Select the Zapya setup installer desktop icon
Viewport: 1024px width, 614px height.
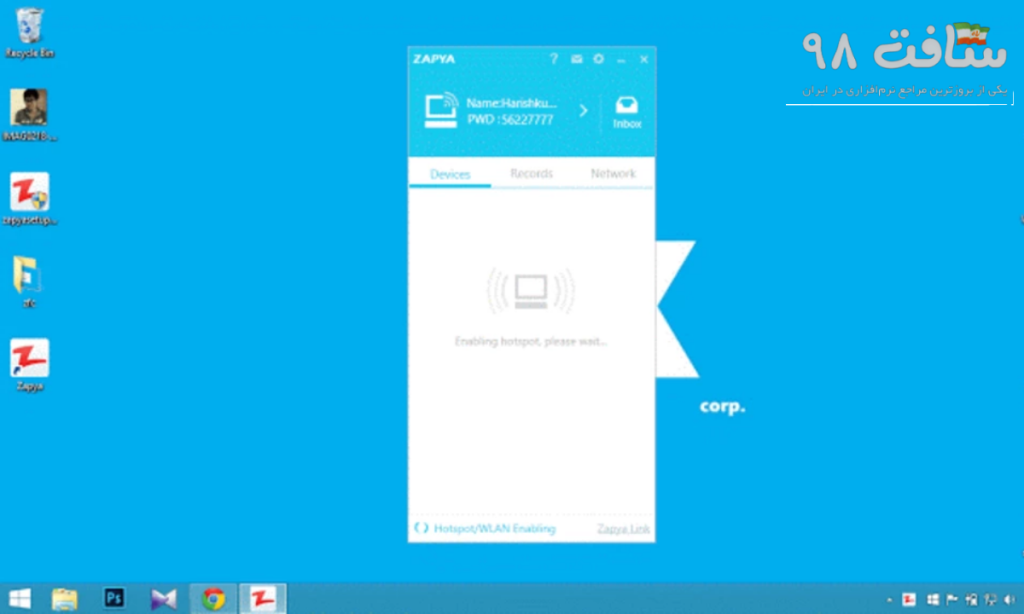pyautogui.click(x=29, y=193)
